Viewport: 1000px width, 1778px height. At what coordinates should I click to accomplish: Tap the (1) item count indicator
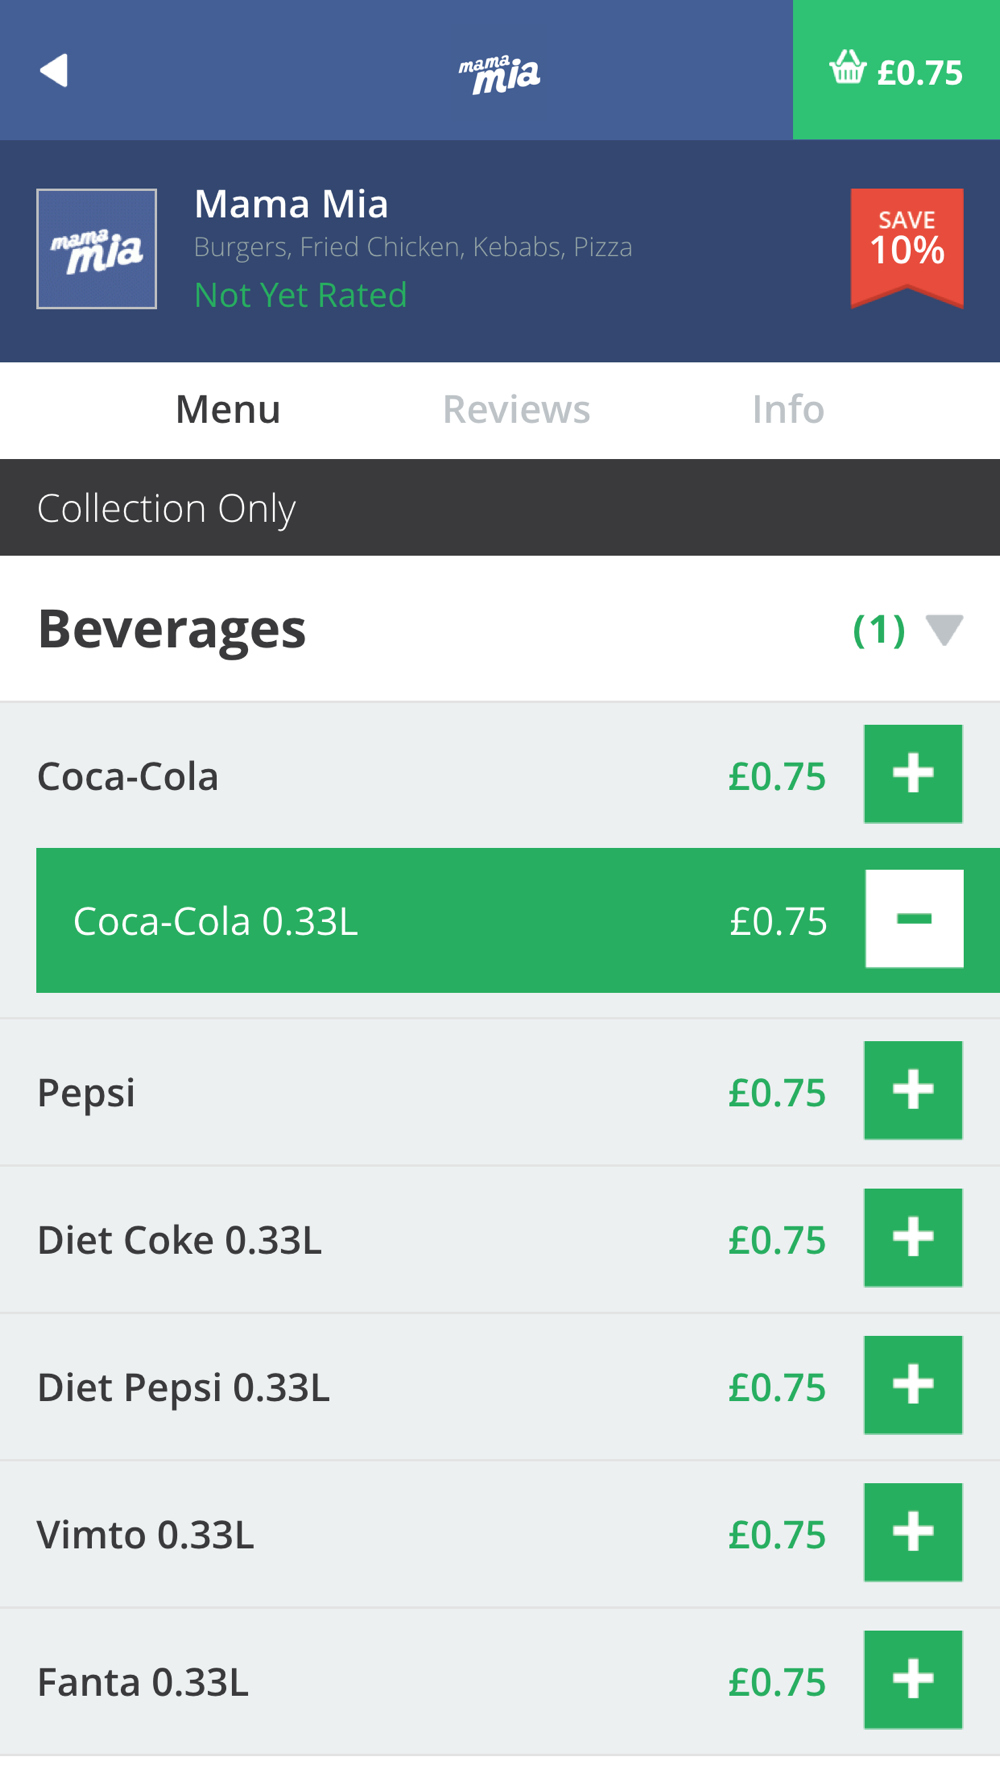879,630
